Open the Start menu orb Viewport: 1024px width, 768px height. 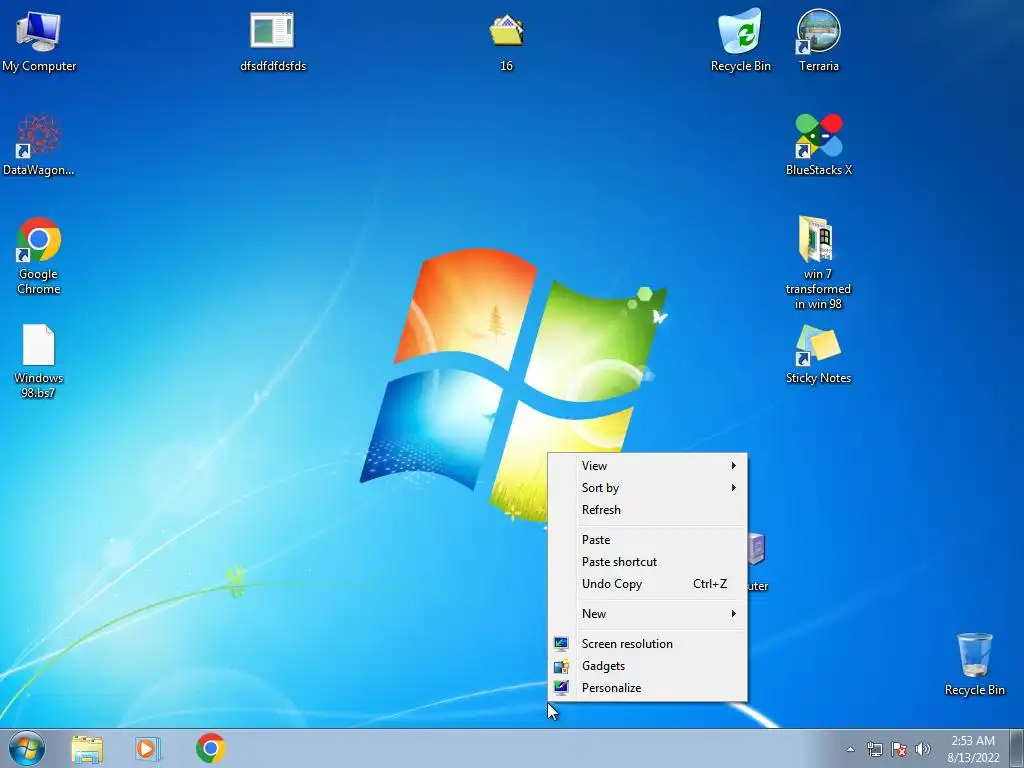pyautogui.click(x=27, y=748)
